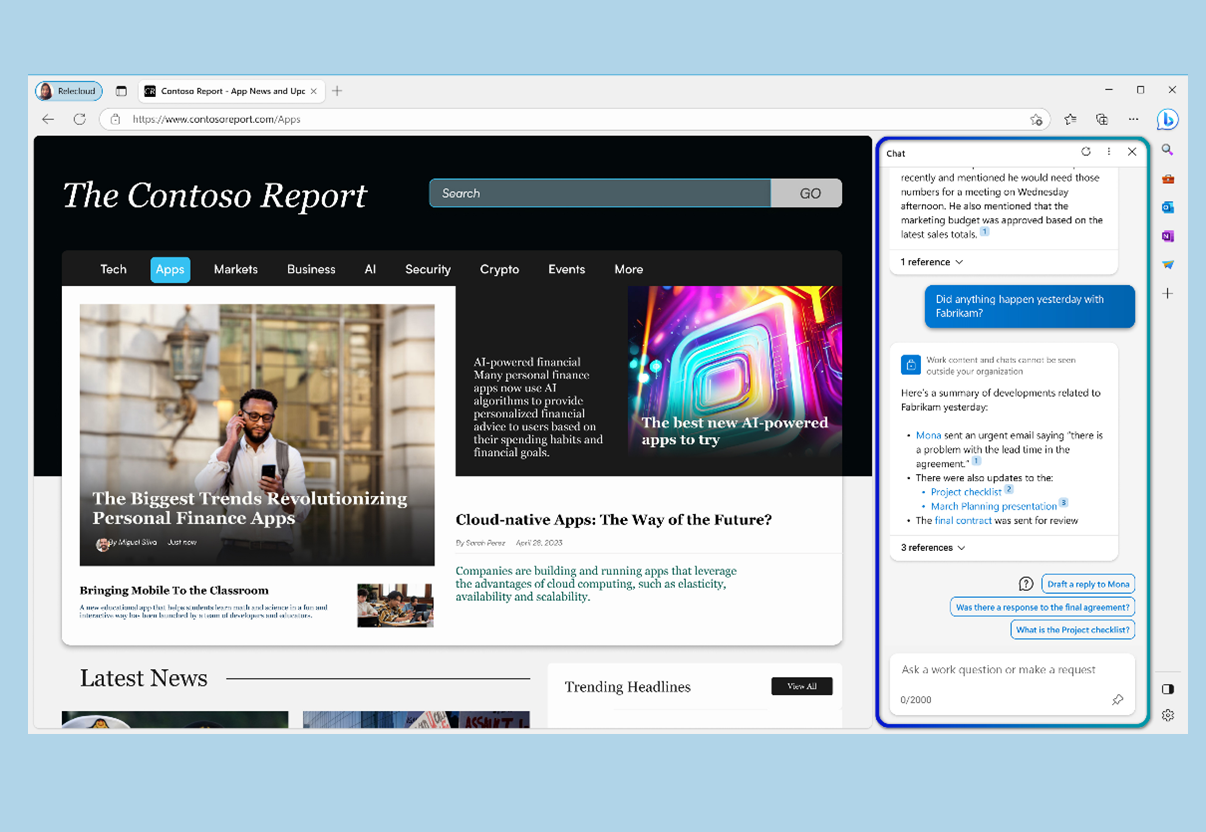Screen dimensions: 1206x832
Task: Click inside the site Search field
Action: 600,193
